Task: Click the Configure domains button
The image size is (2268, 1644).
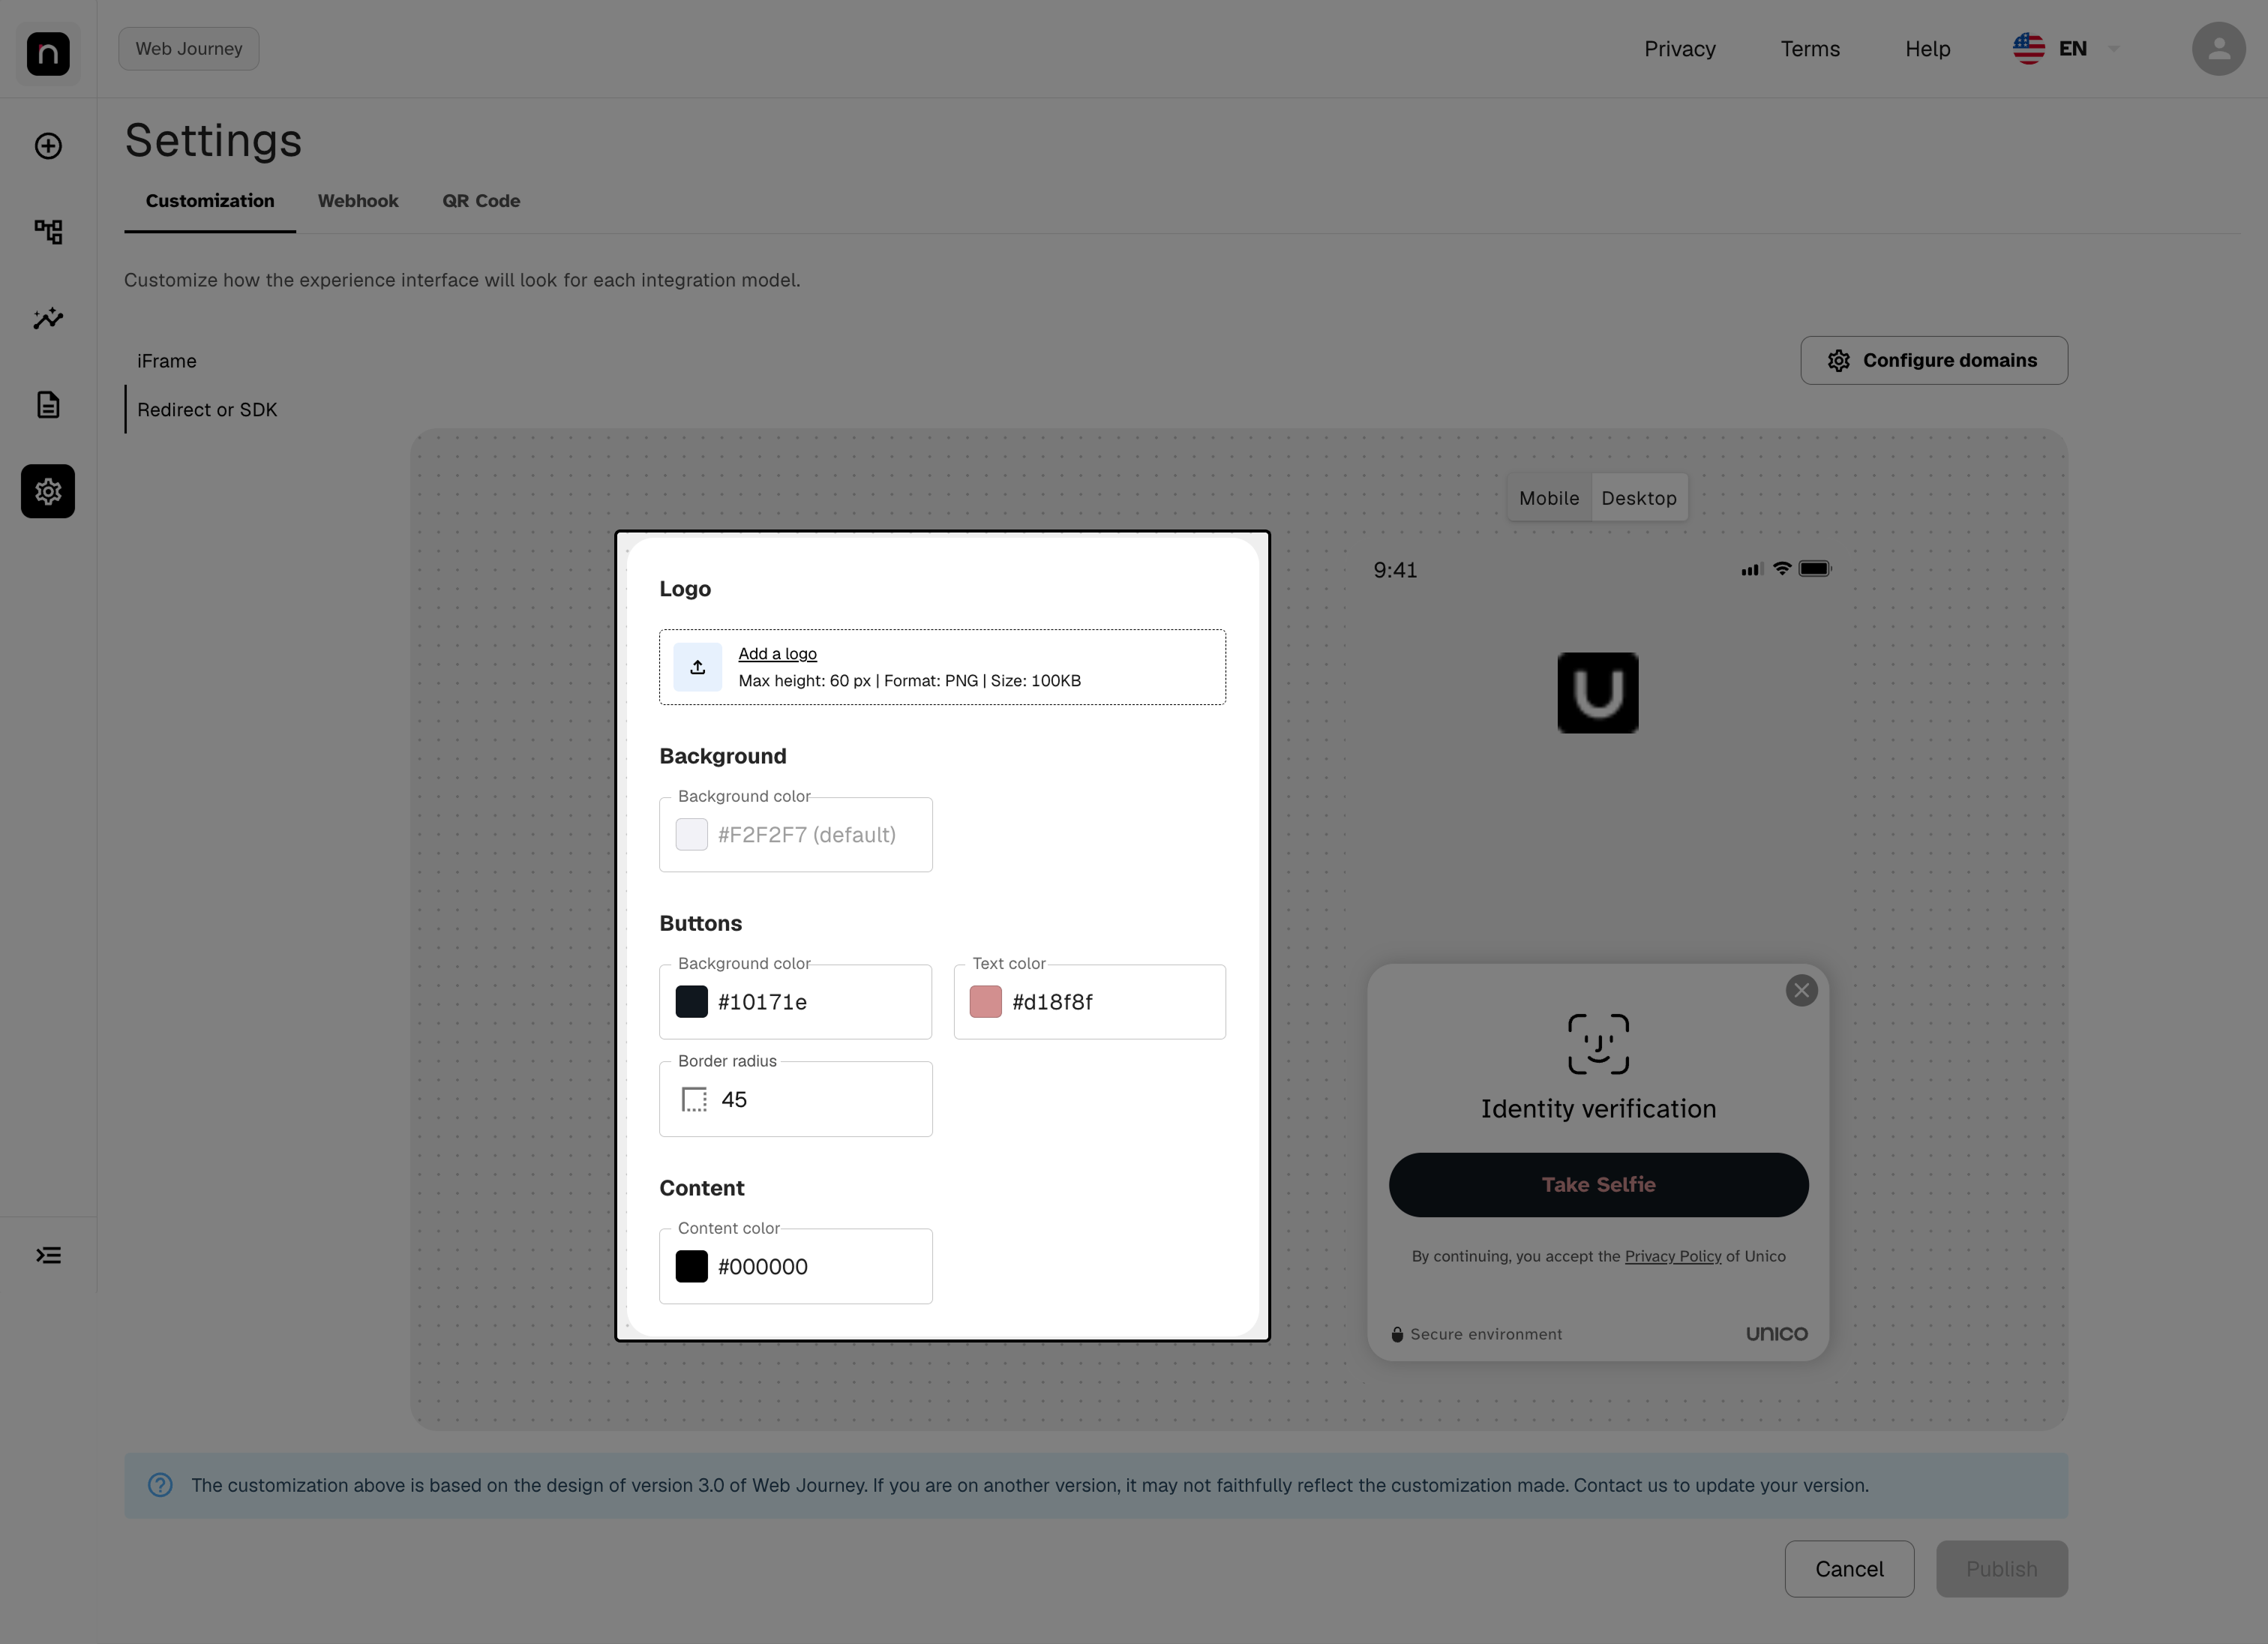Action: (x=1934, y=360)
